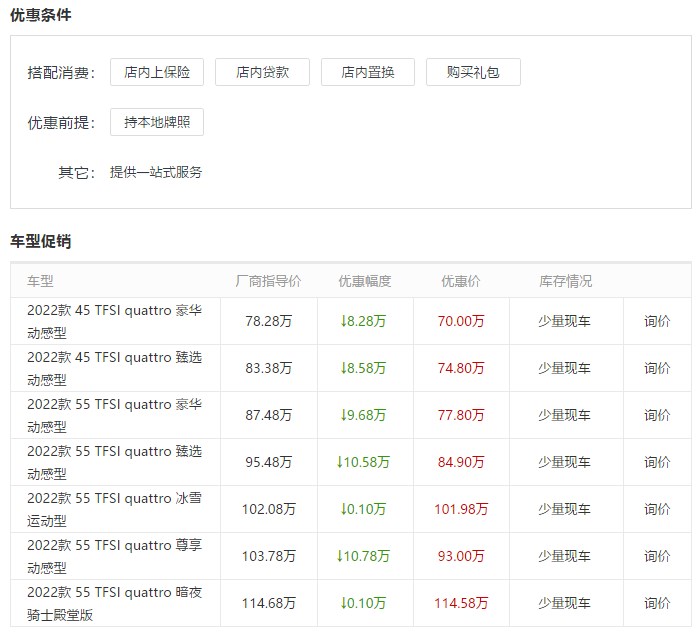Click 询价 for 暗夜骑士殿堂版 model
This screenshot has width=700, height=637.
pos(657,604)
